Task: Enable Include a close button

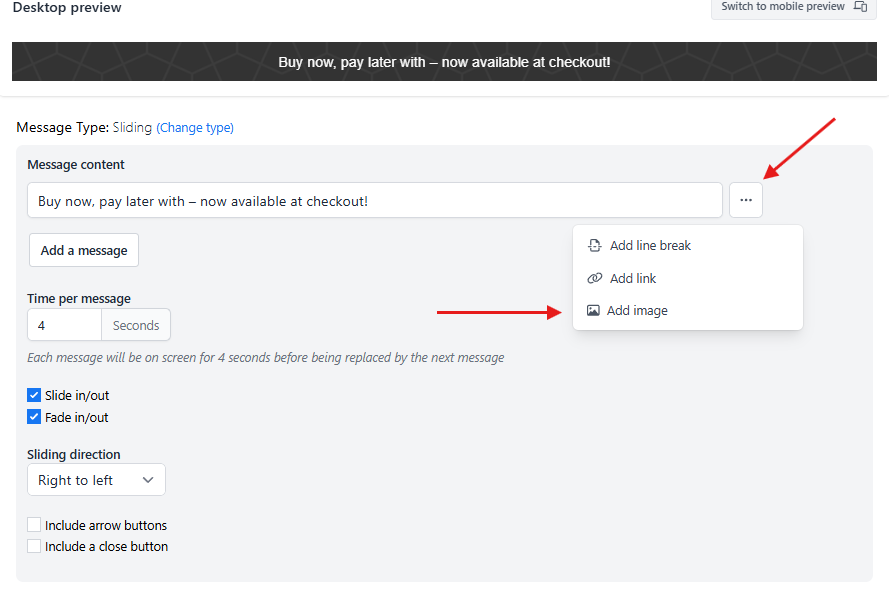Action: pyautogui.click(x=34, y=546)
